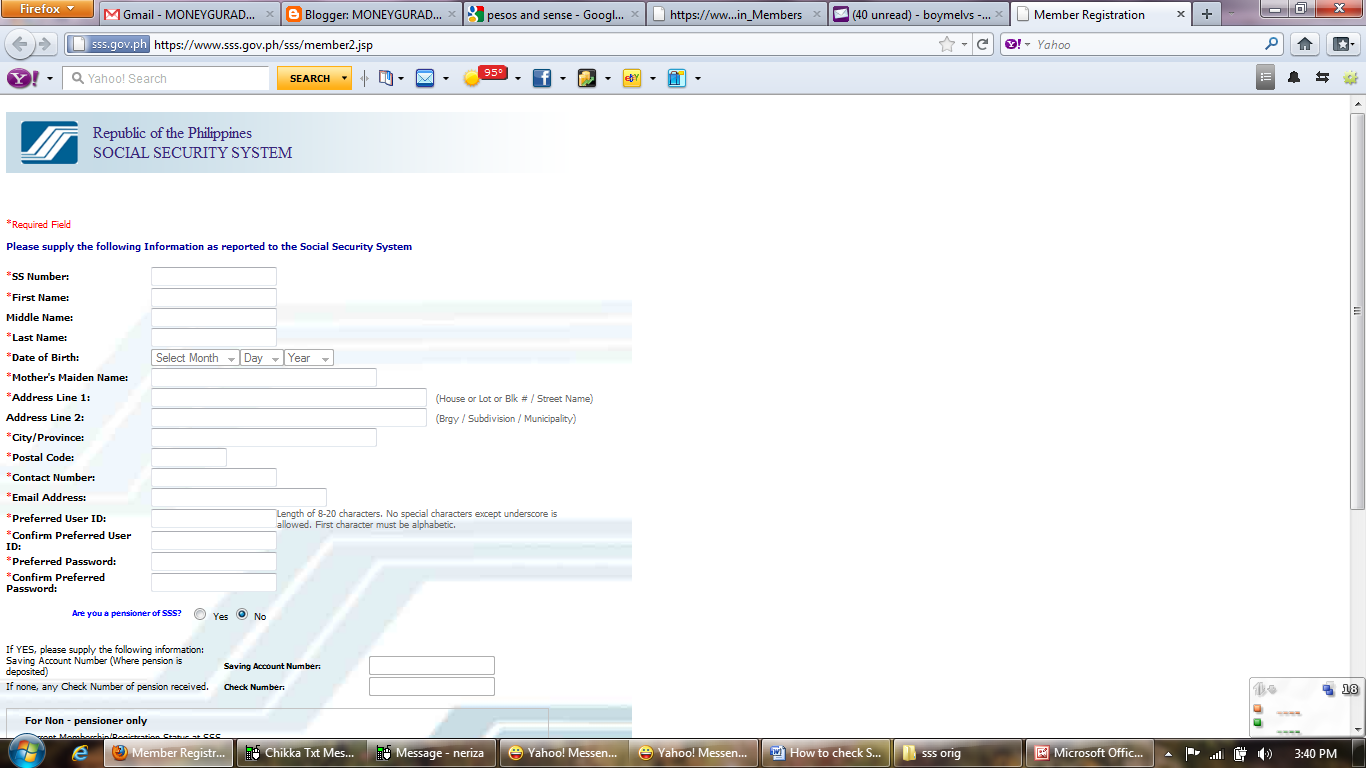Select No for SSS pensioner

point(242,615)
